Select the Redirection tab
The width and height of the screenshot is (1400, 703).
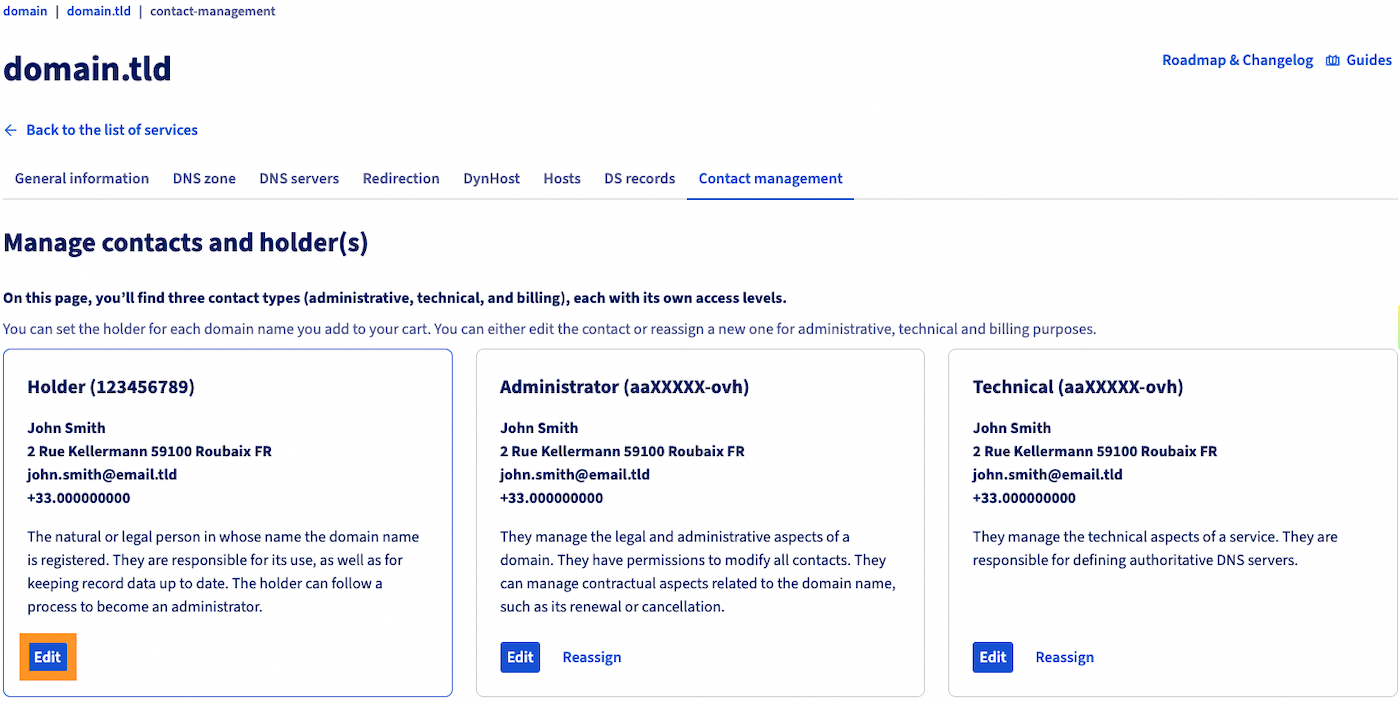coord(401,178)
